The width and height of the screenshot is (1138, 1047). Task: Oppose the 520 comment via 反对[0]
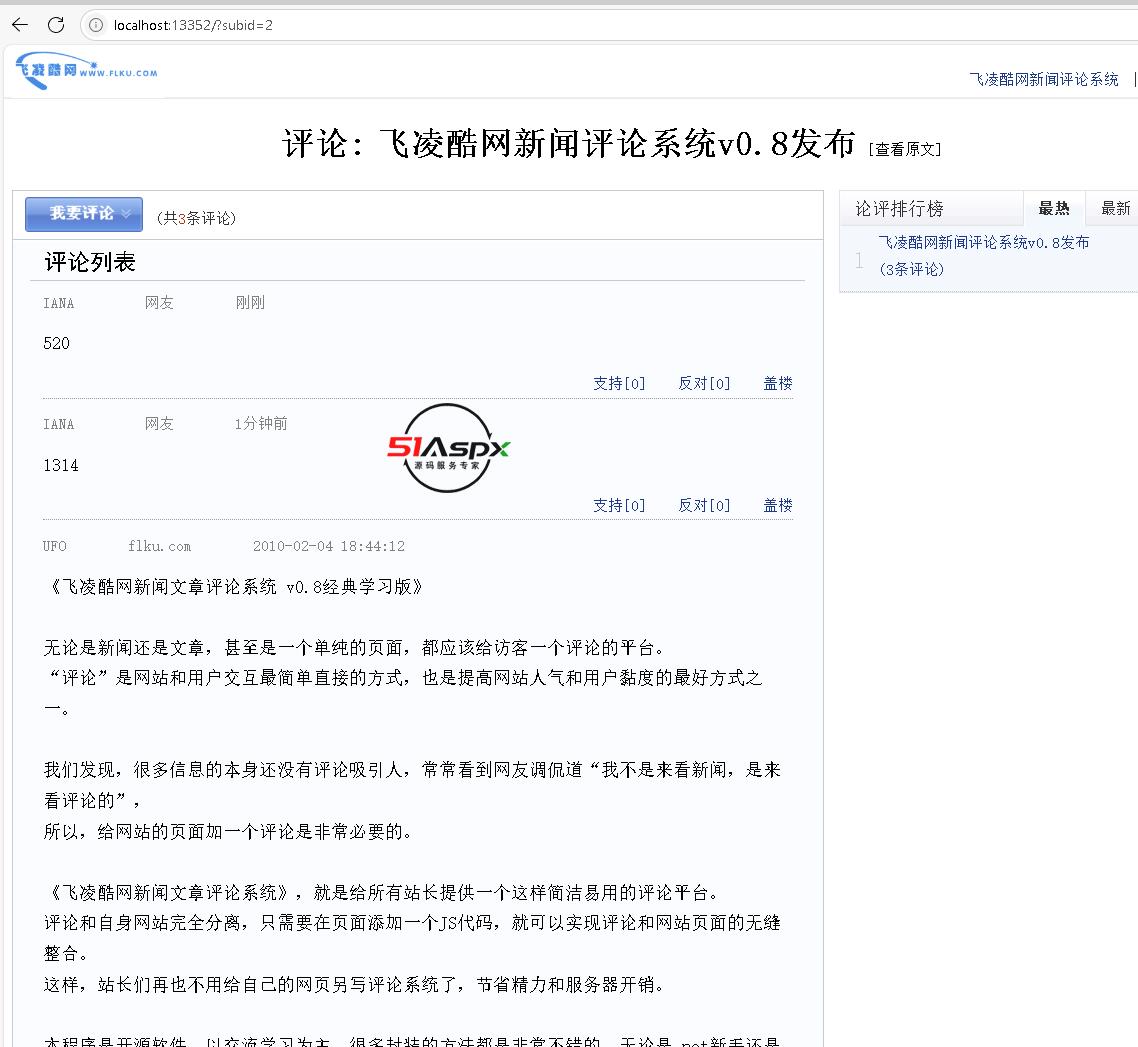click(704, 383)
